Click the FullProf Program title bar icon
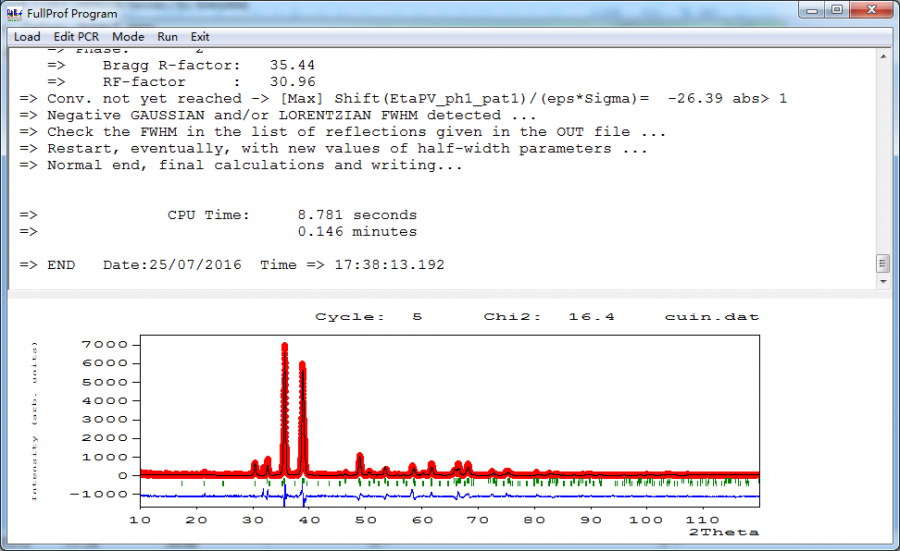Image resolution: width=900 pixels, height=551 pixels. click(x=14, y=13)
